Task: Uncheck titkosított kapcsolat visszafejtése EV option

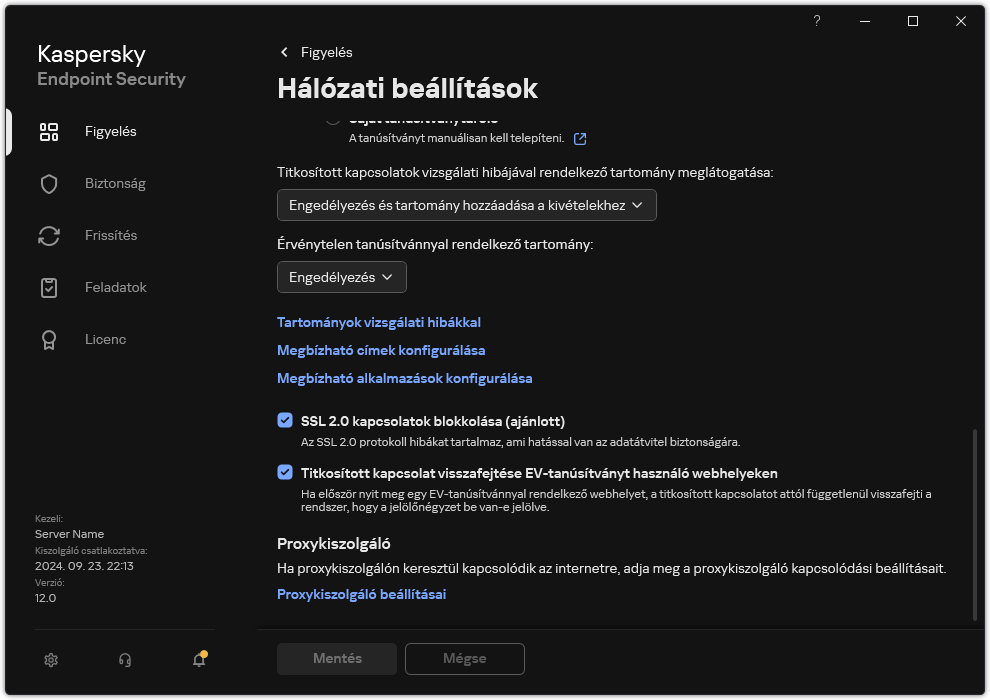Action: 285,472
